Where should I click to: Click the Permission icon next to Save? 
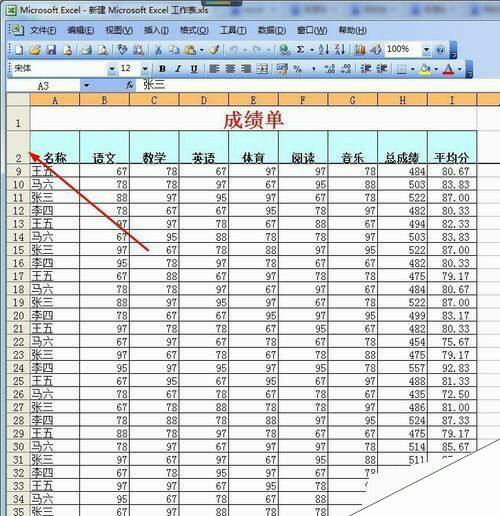tap(68, 50)
